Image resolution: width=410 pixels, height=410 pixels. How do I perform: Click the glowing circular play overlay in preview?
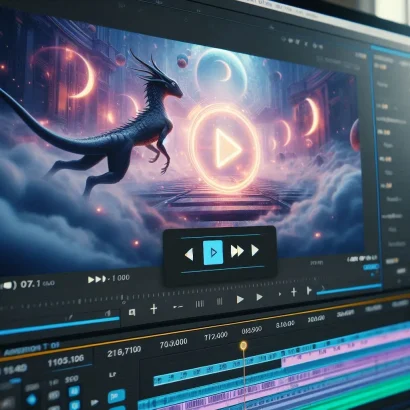coord(224,148)
